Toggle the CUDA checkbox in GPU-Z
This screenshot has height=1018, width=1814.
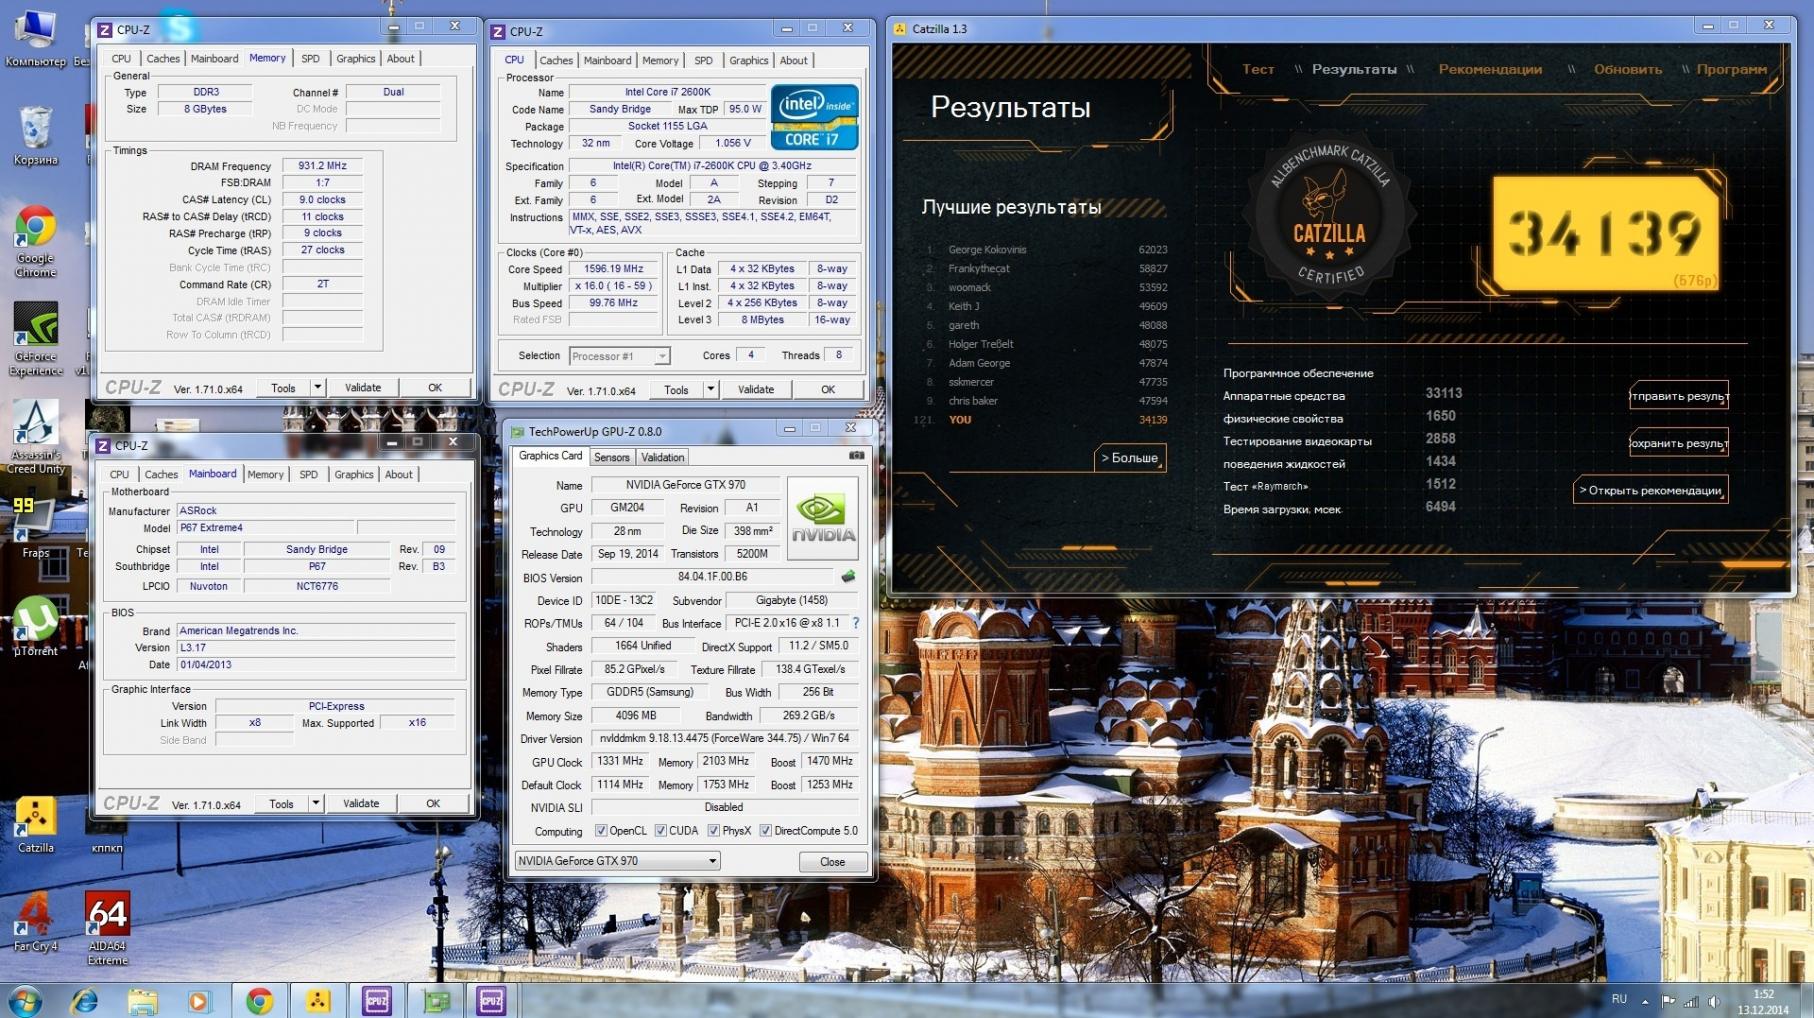[x=661, y=831]
